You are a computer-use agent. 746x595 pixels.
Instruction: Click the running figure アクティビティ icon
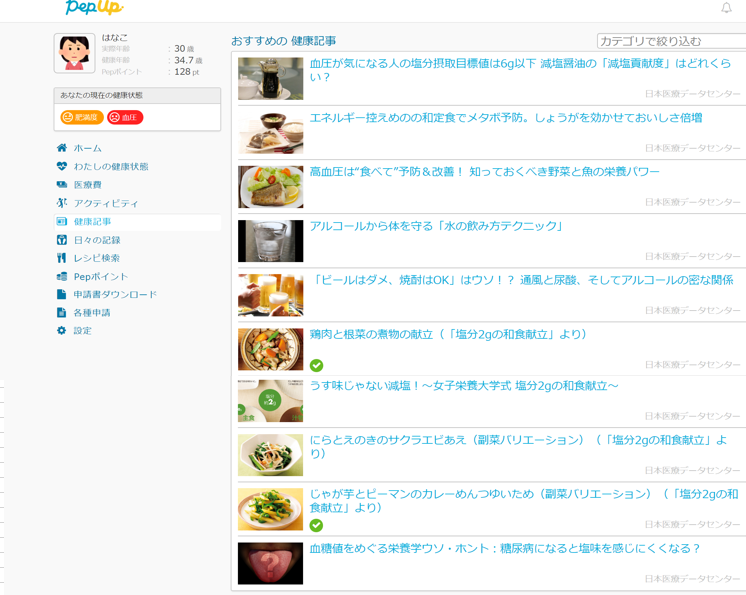[x=62, y=203]
